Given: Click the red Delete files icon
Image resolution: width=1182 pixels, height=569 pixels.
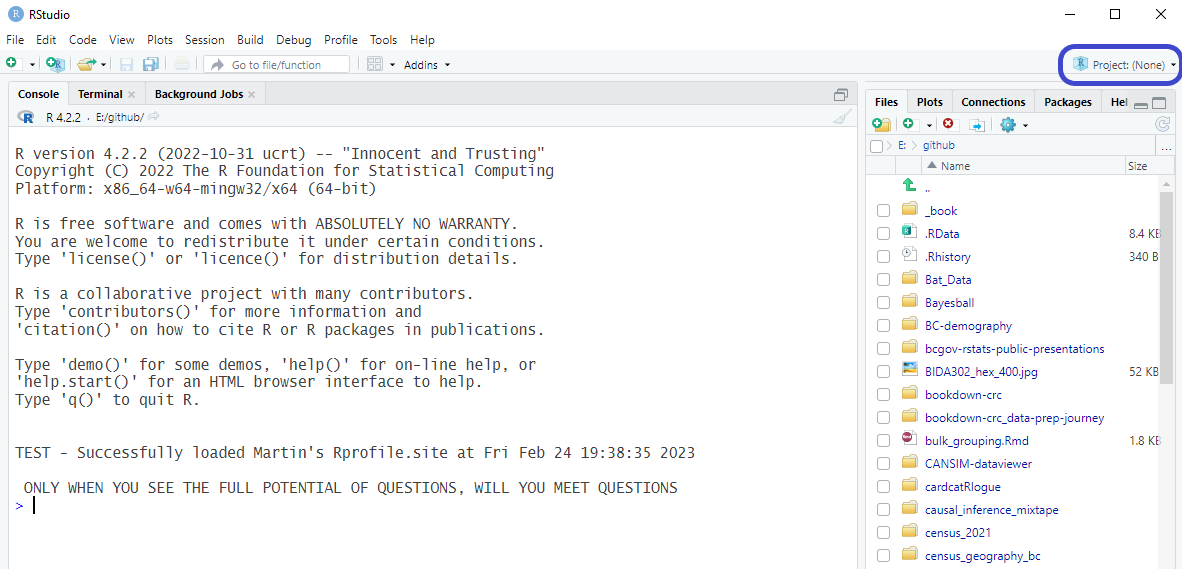Looking at the screenshot, I should pos(948,125).
